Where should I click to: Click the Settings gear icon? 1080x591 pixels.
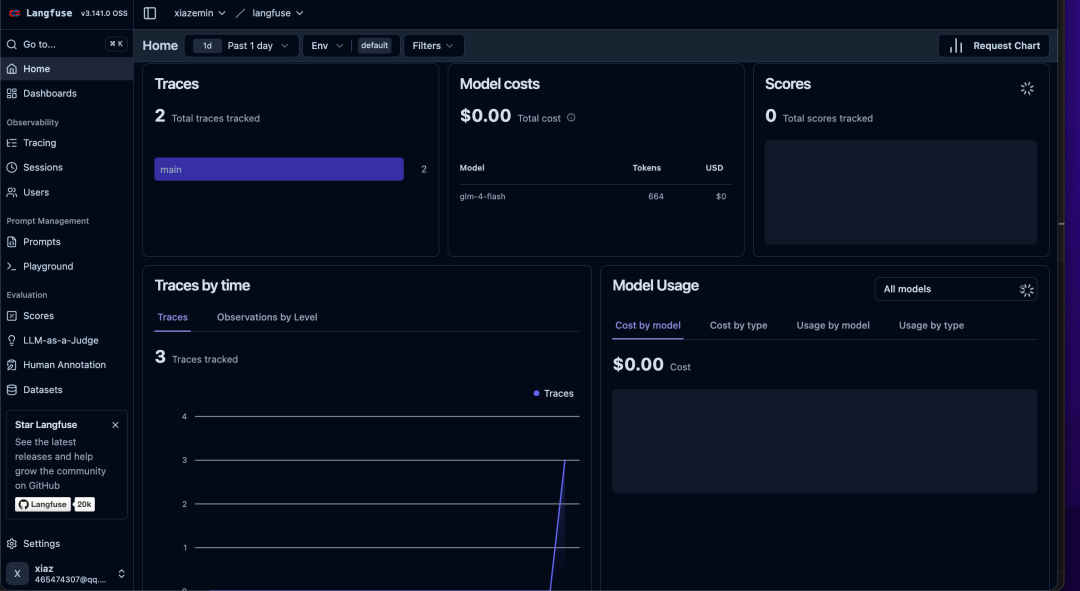tap(12, 543)
